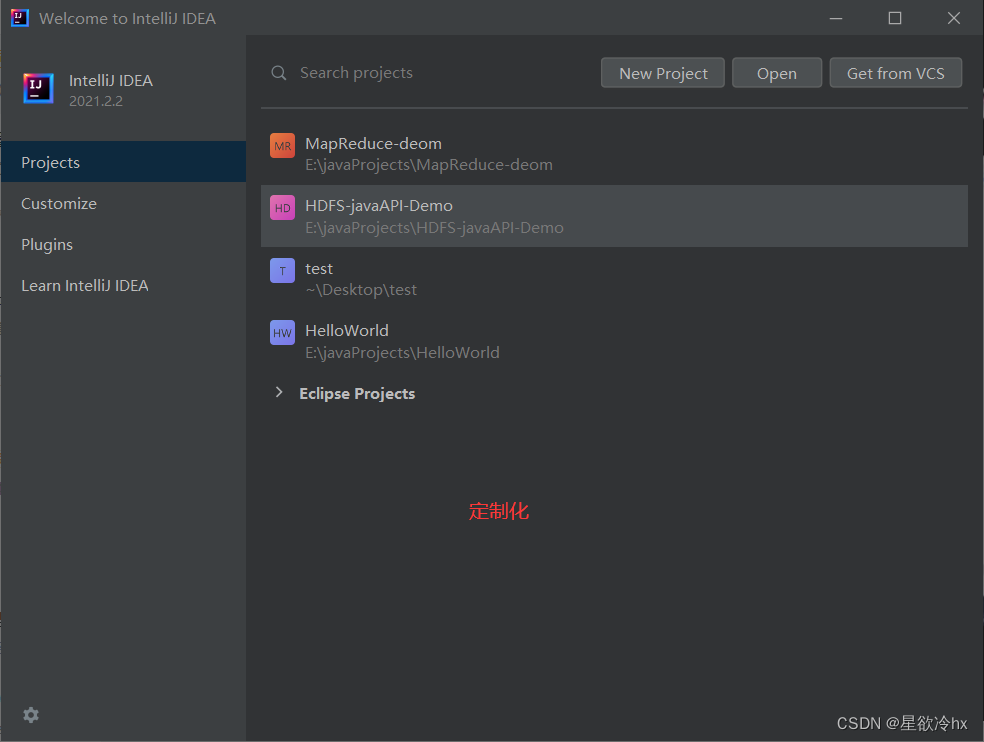Click the title bar IntelliJ icon
Image resolution: width=984 pixels, height=742 pixels.
click(x=19, y=18)
